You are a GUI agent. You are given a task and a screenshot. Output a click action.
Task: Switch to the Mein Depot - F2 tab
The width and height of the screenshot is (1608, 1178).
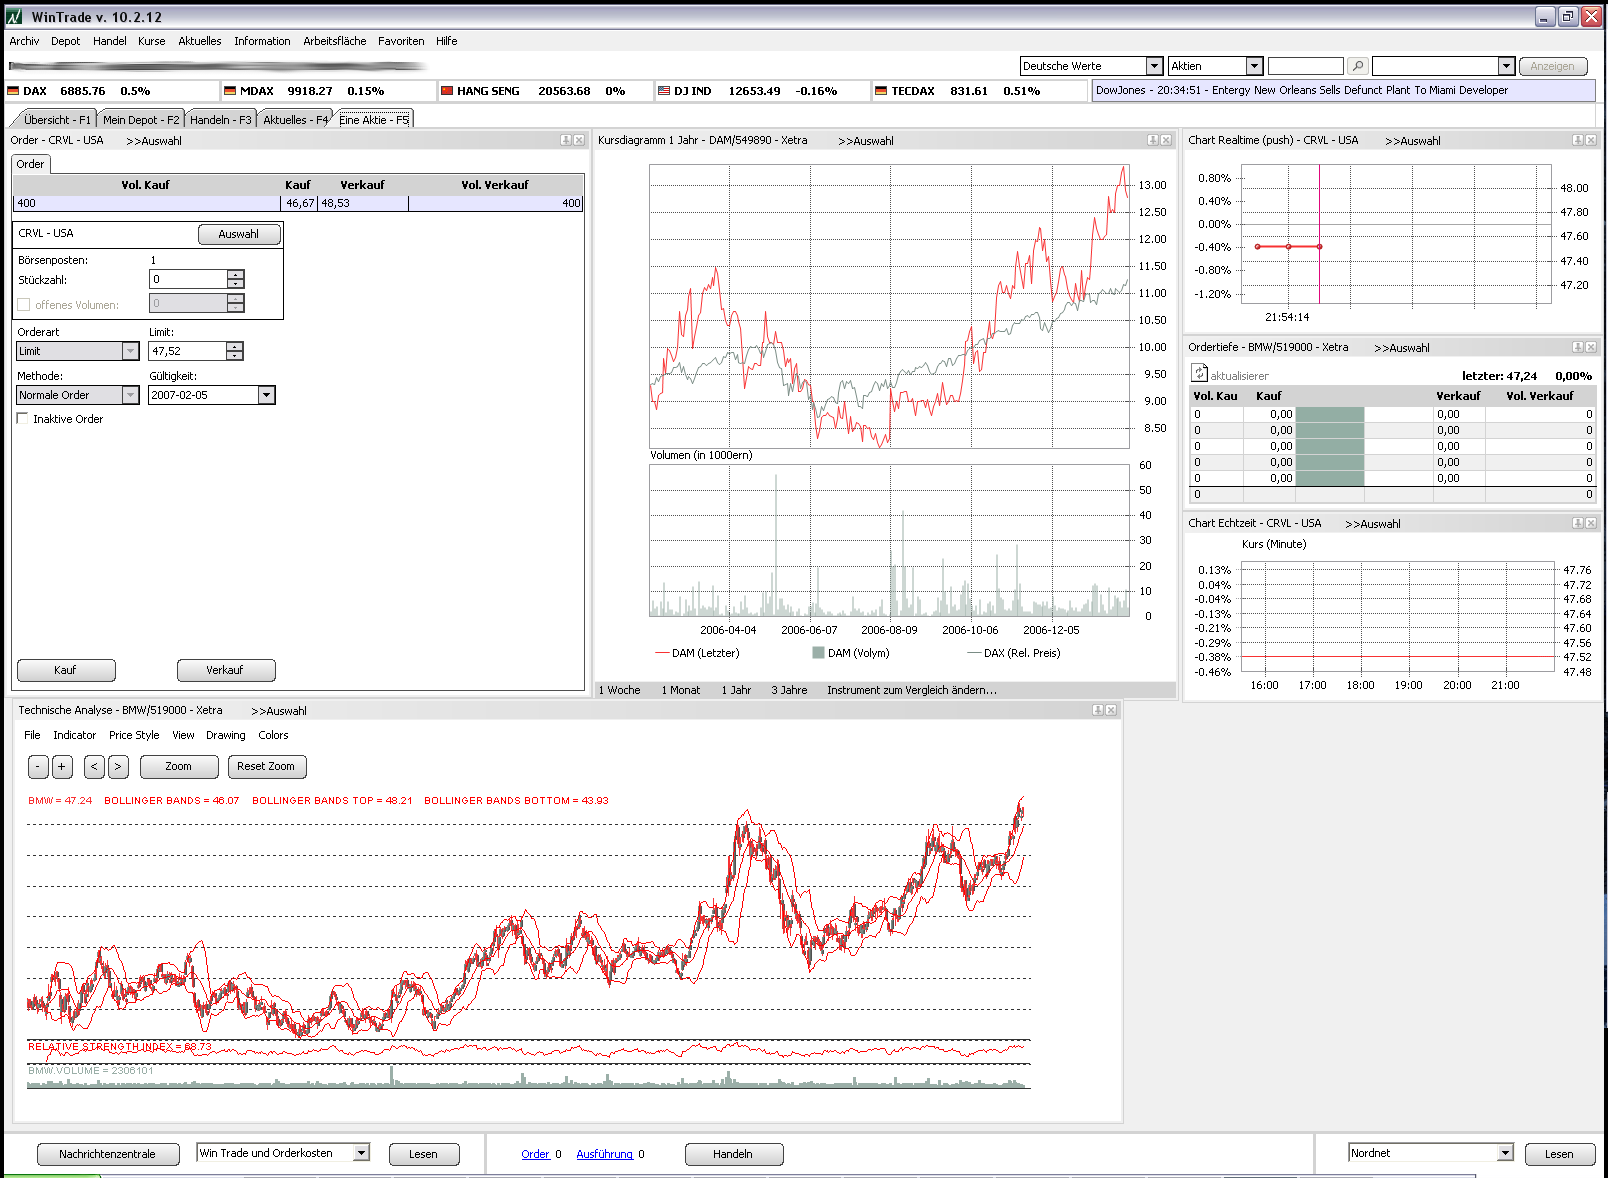coord(141,120)
